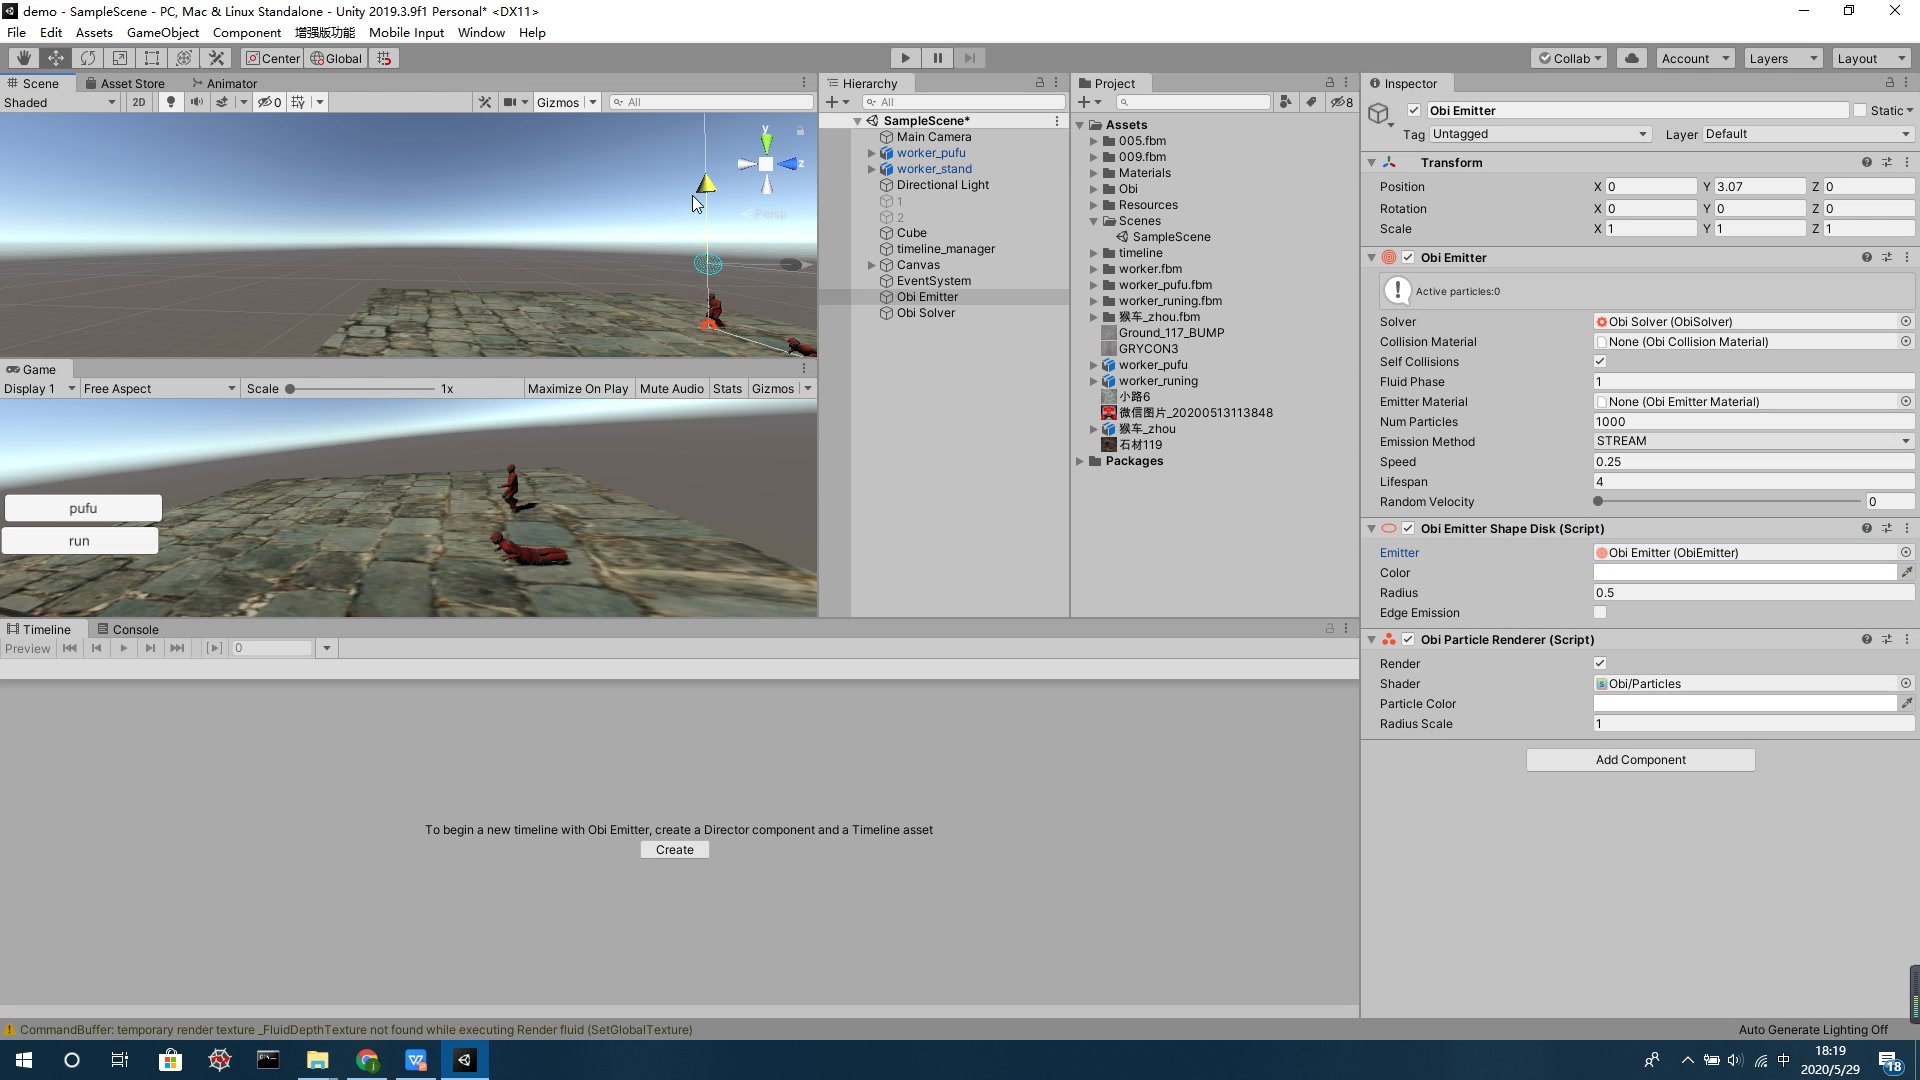Select the Rect transform tool
1920x1080 pixels.
click(x=152, y=58)
